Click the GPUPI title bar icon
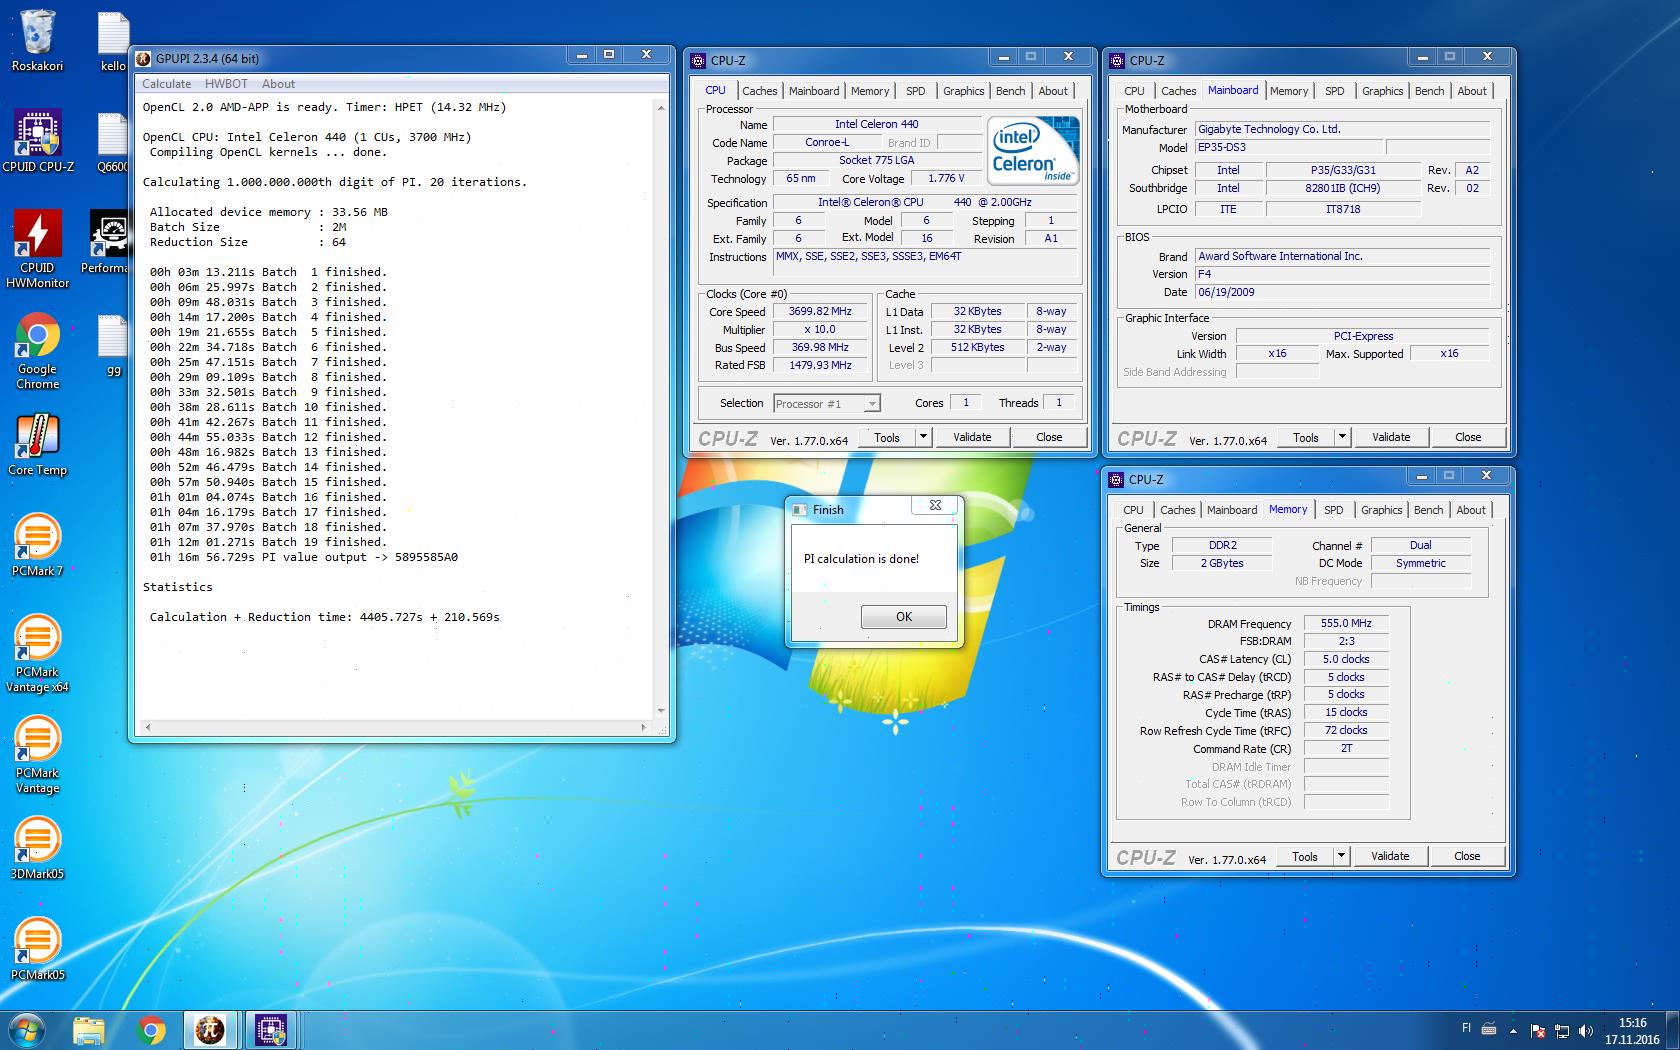 tap(144, 58)
